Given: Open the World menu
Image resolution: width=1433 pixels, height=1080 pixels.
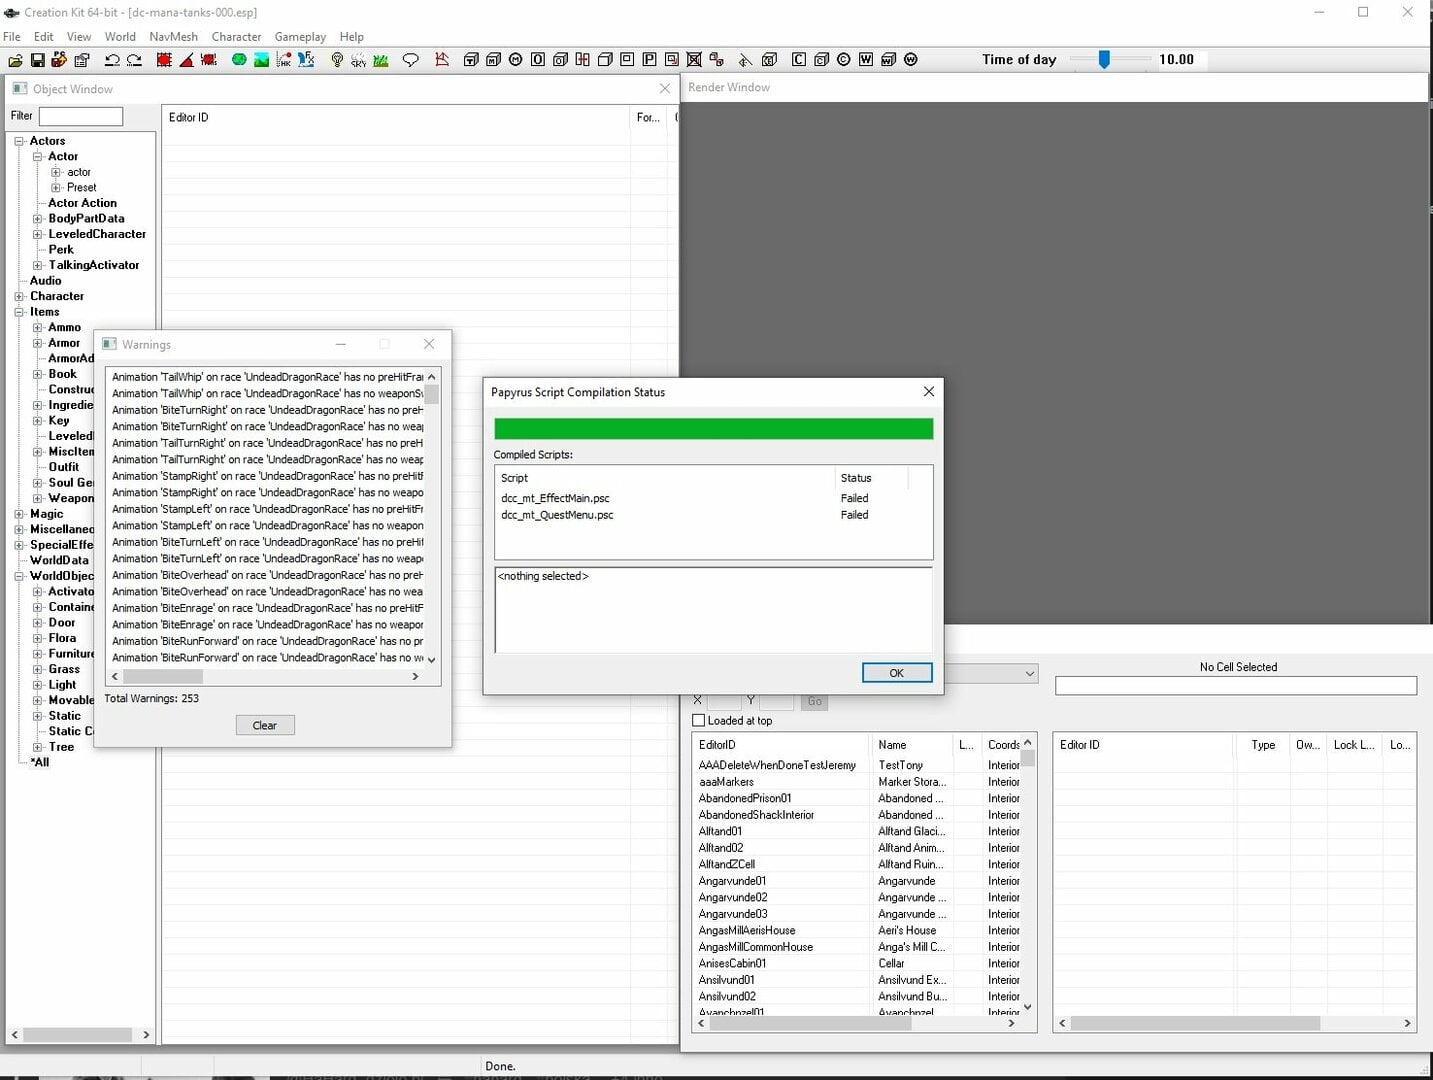Looking at the screenshot, I should [120, 37].
